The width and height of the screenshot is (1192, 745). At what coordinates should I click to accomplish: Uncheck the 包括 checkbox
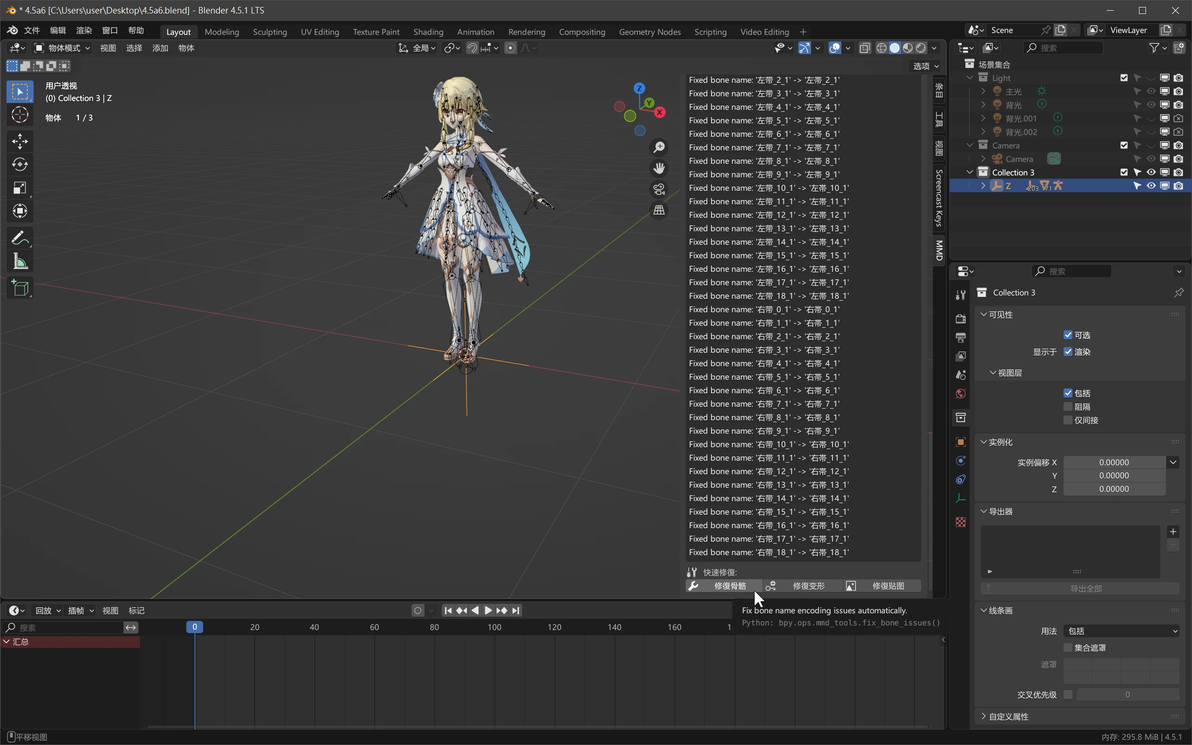pyautogui.click(x=1068, y=393)
